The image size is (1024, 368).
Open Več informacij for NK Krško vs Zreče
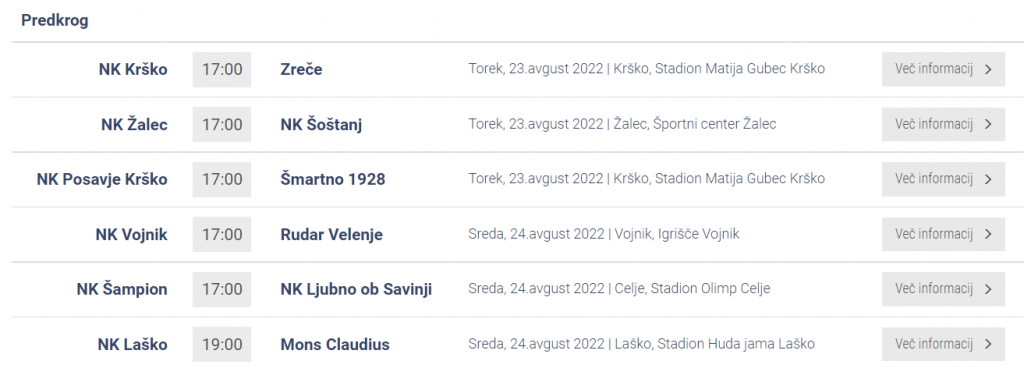[x=943, y=69]
